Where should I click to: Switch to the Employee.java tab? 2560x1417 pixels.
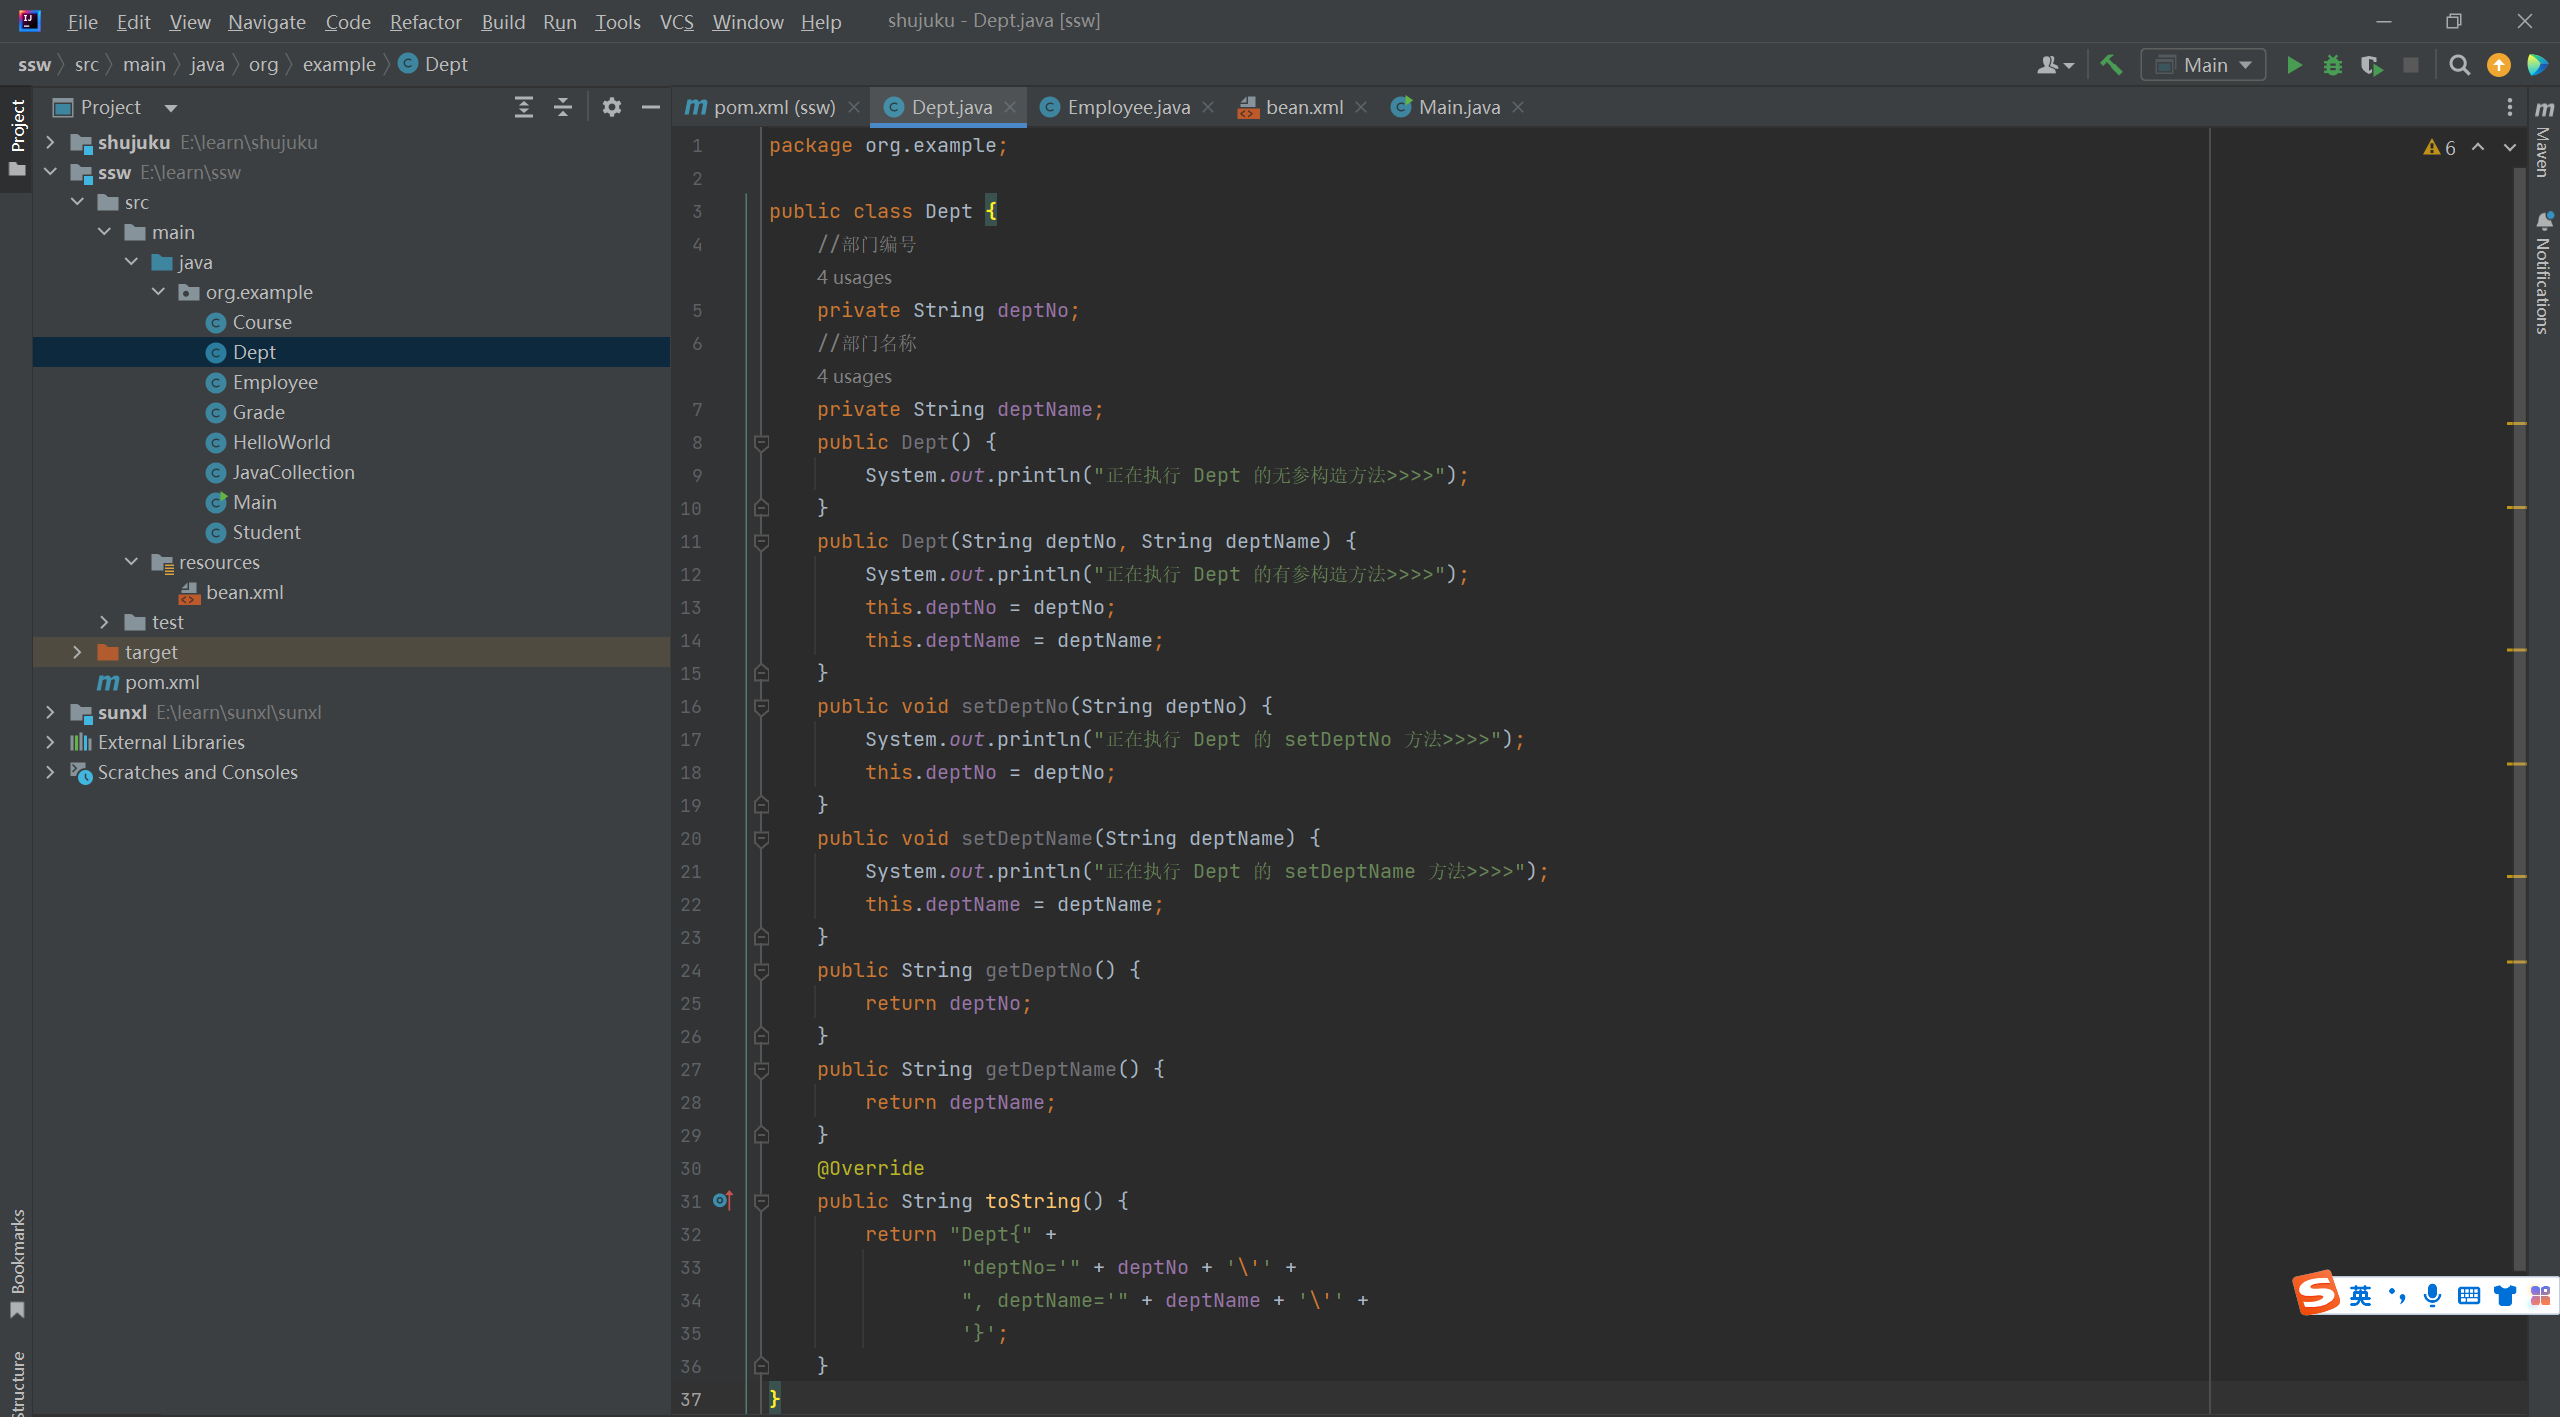click(1127, 107)
